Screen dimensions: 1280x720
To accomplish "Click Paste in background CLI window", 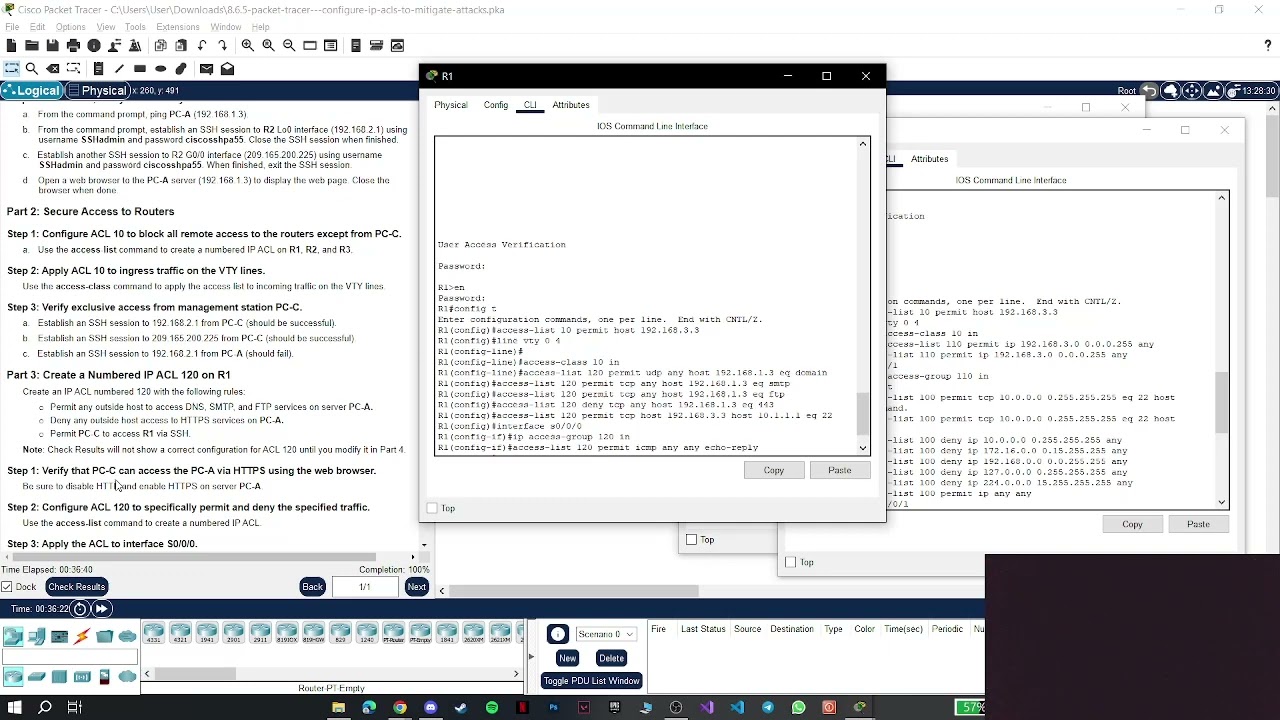I will coord(1198,524).
